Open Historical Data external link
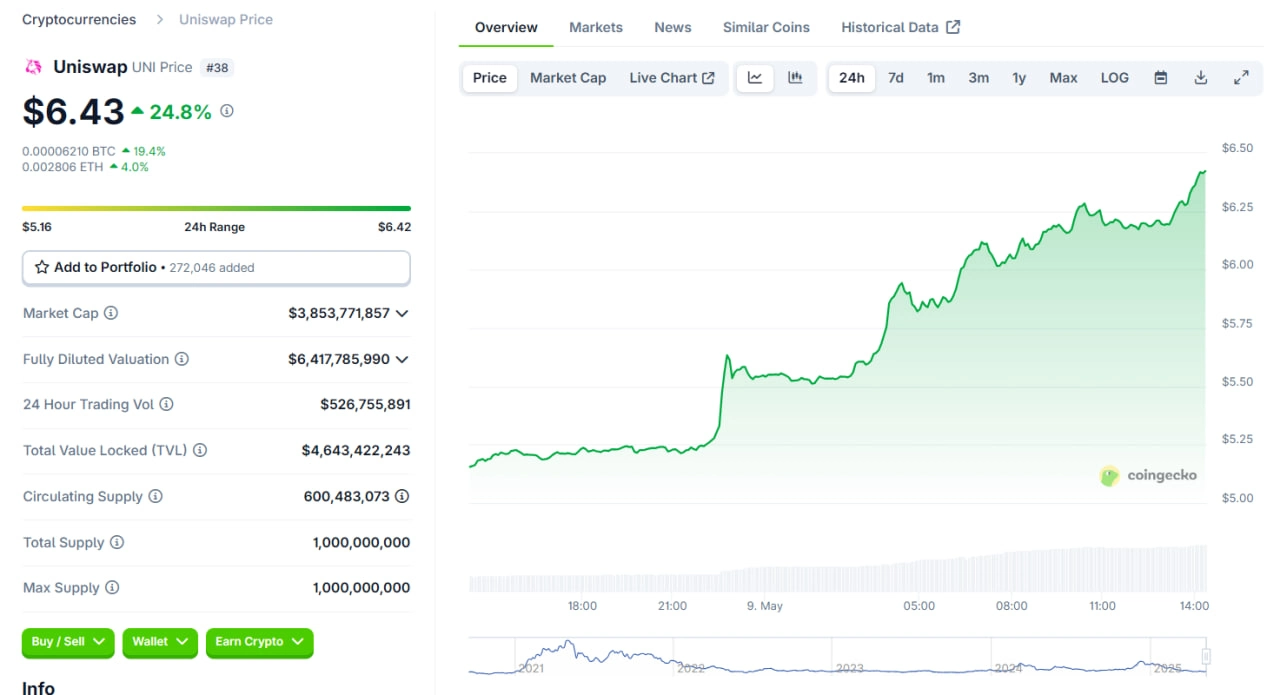 (x=900, y=27)
